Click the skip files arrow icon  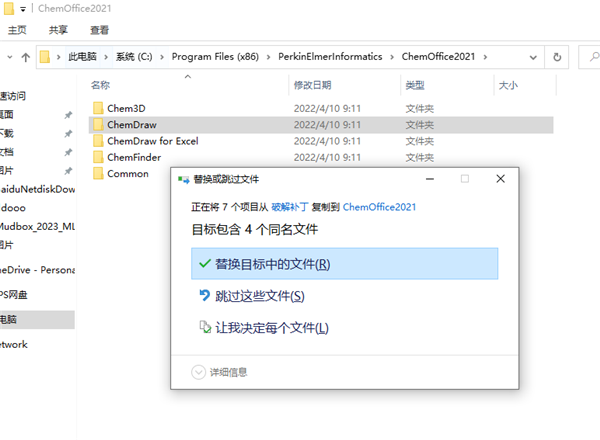pyautogui.click(x=204, y=296)
